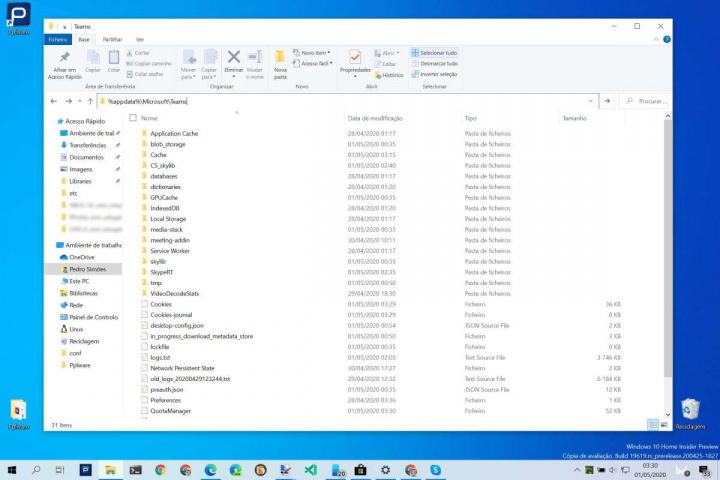This screenshot has width=720, height=480.
Task: Click Inverter seleção in the ribbon
Action: tap(438, 74)
